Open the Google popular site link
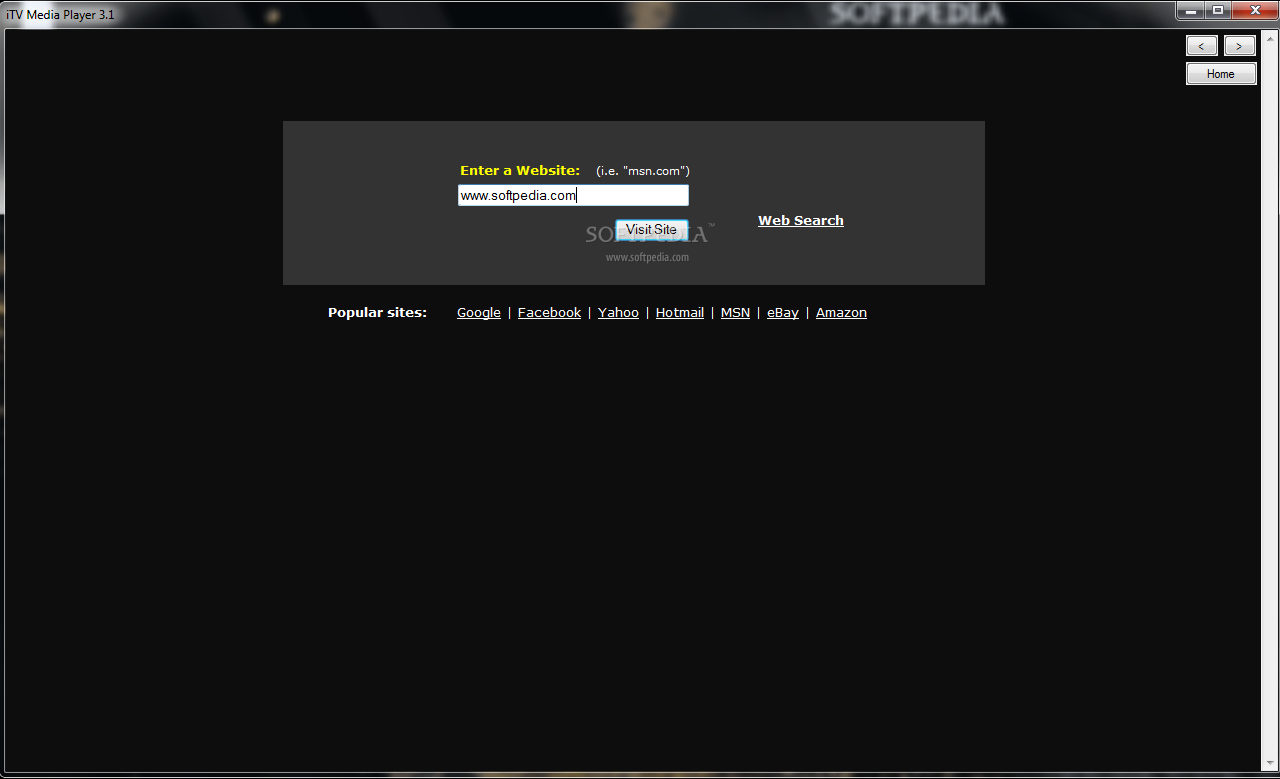Viewport: 1280px width, 779px height. pyautogui.click(x=479, y=313)
